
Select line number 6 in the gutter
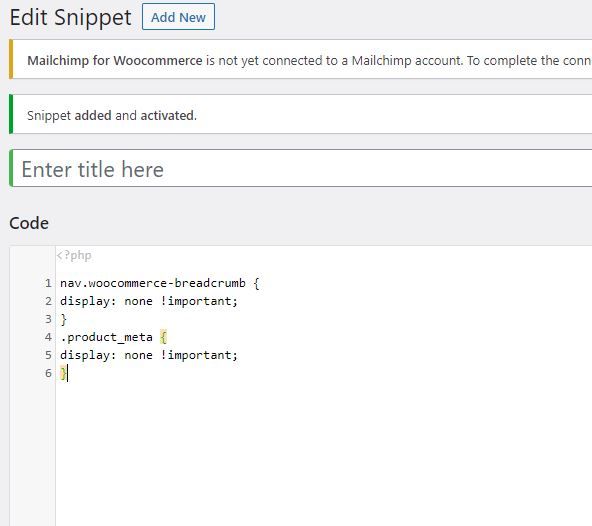(x=48, y=373)
